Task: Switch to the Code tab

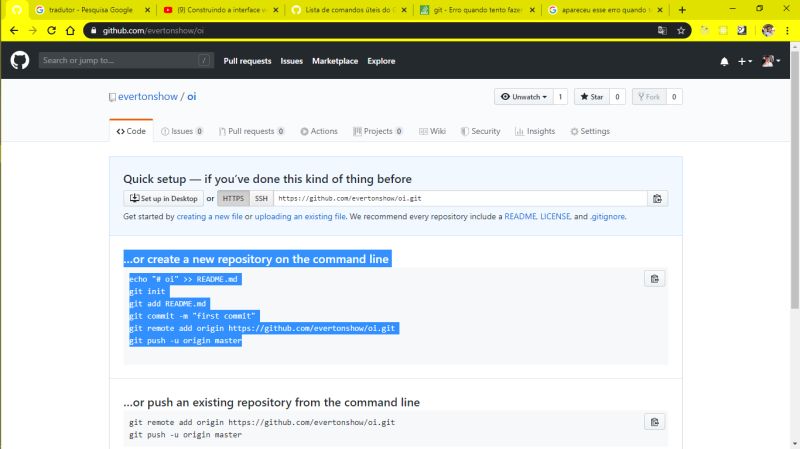Action: click(131, 131)
